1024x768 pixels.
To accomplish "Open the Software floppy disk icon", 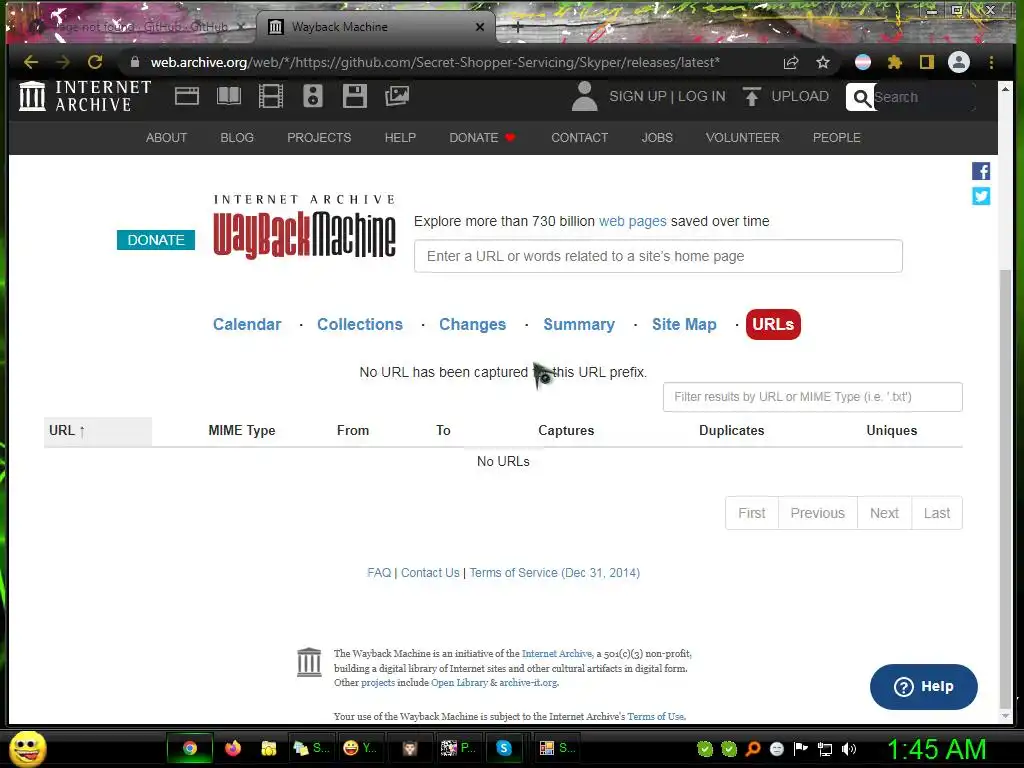I will pos(355,96).
